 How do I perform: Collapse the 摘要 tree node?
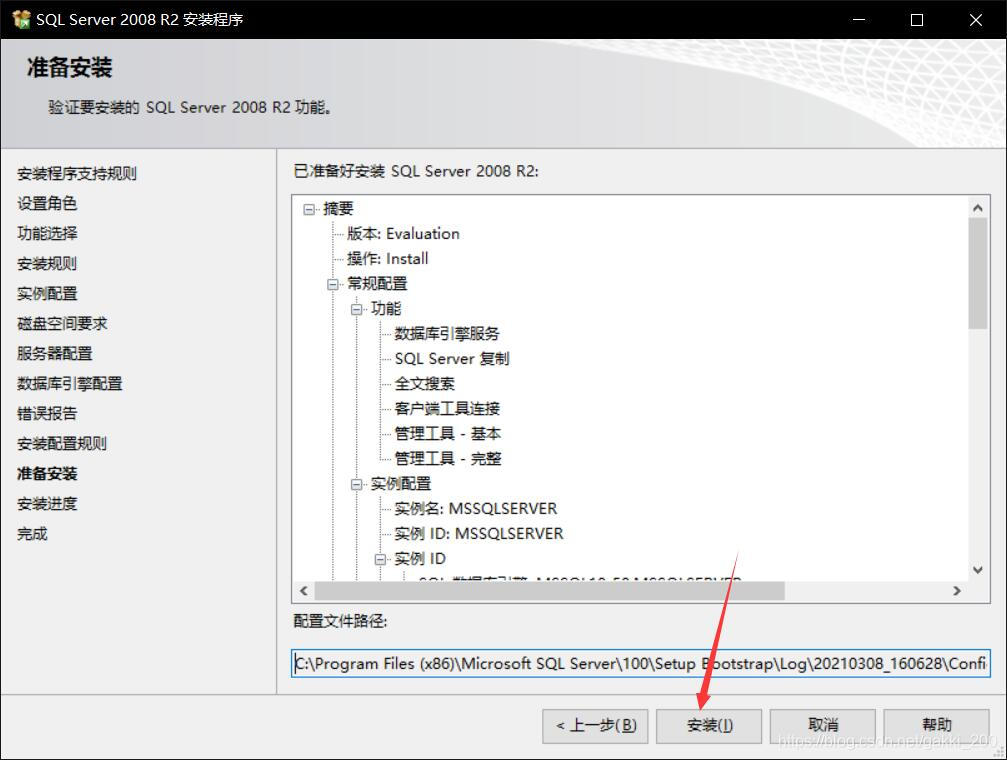point(308,208)
